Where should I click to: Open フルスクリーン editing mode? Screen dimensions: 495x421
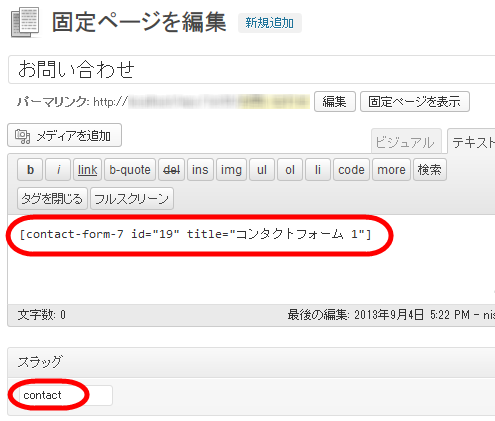[x=132, y=199]
